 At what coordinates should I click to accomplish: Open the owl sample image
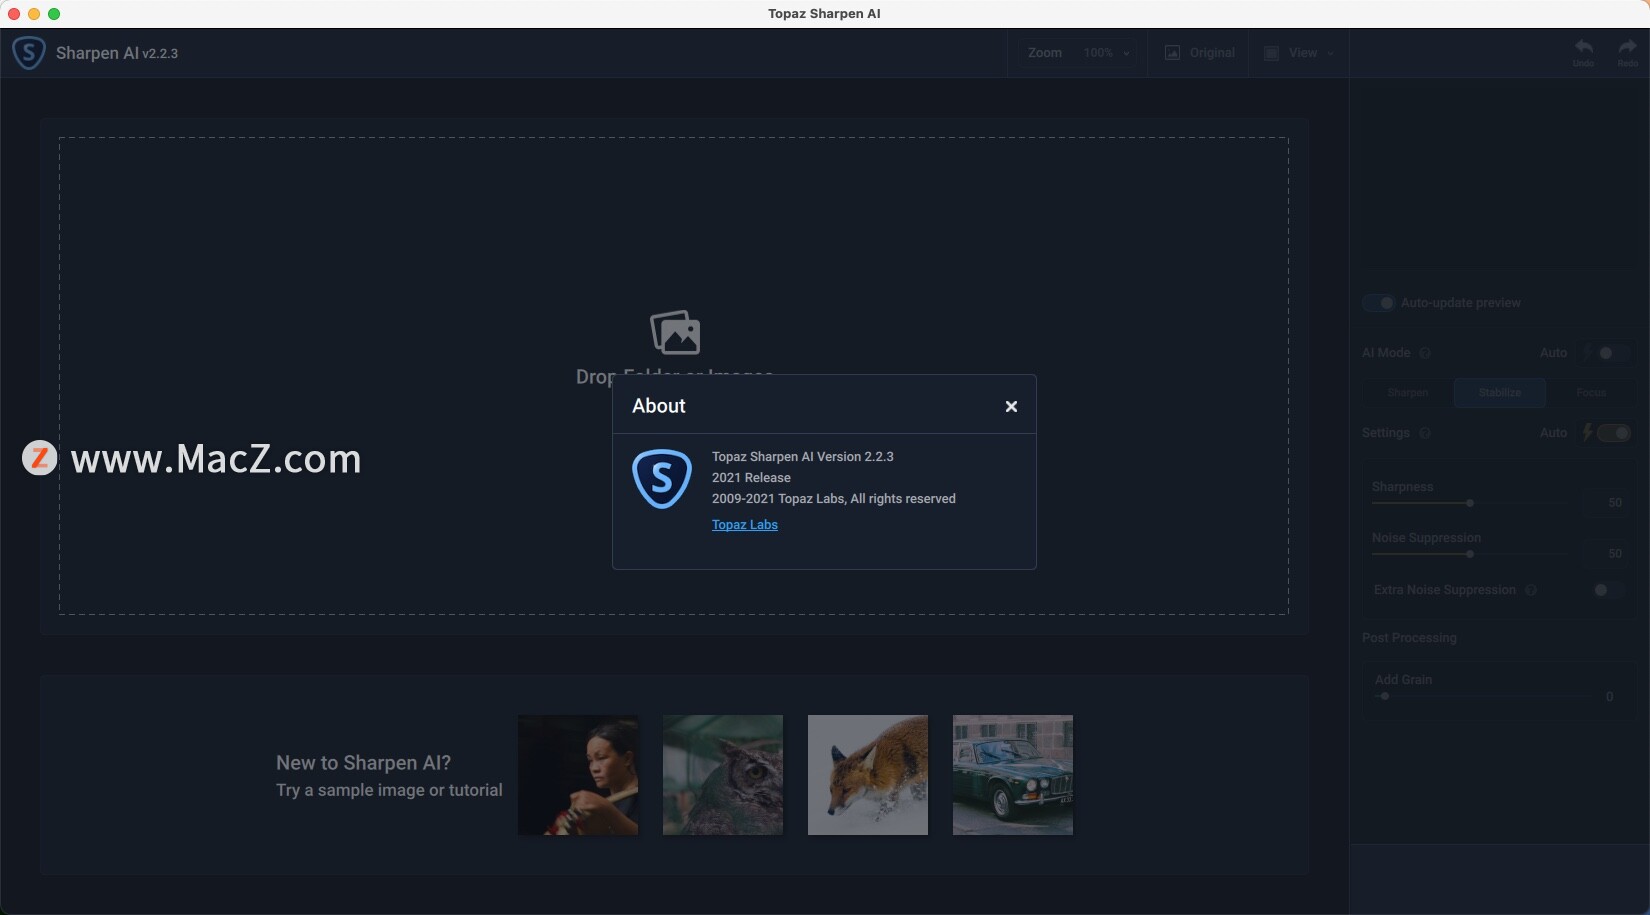pyautogui.click(x=723, y=775)
